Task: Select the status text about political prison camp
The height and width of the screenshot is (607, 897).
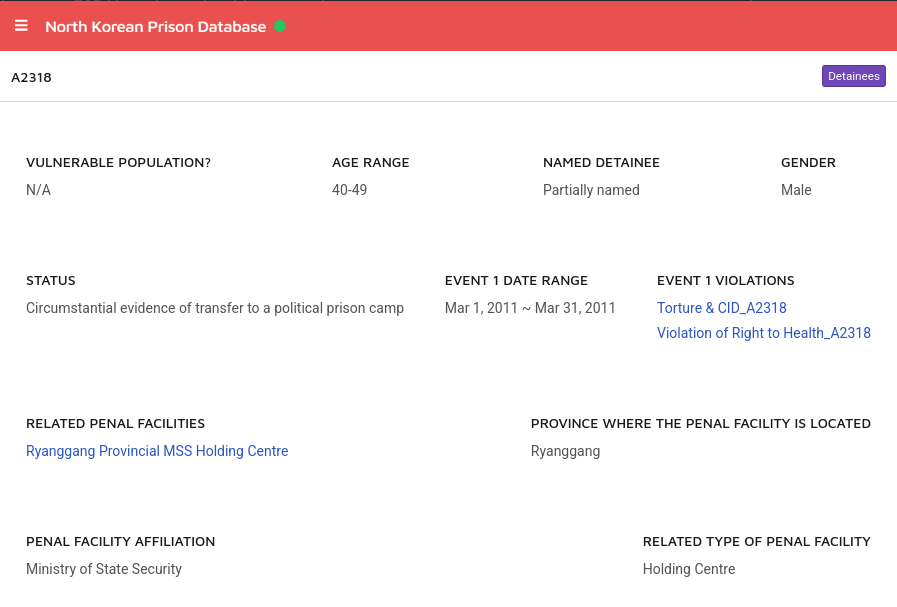Action: [x=215, y=308]
